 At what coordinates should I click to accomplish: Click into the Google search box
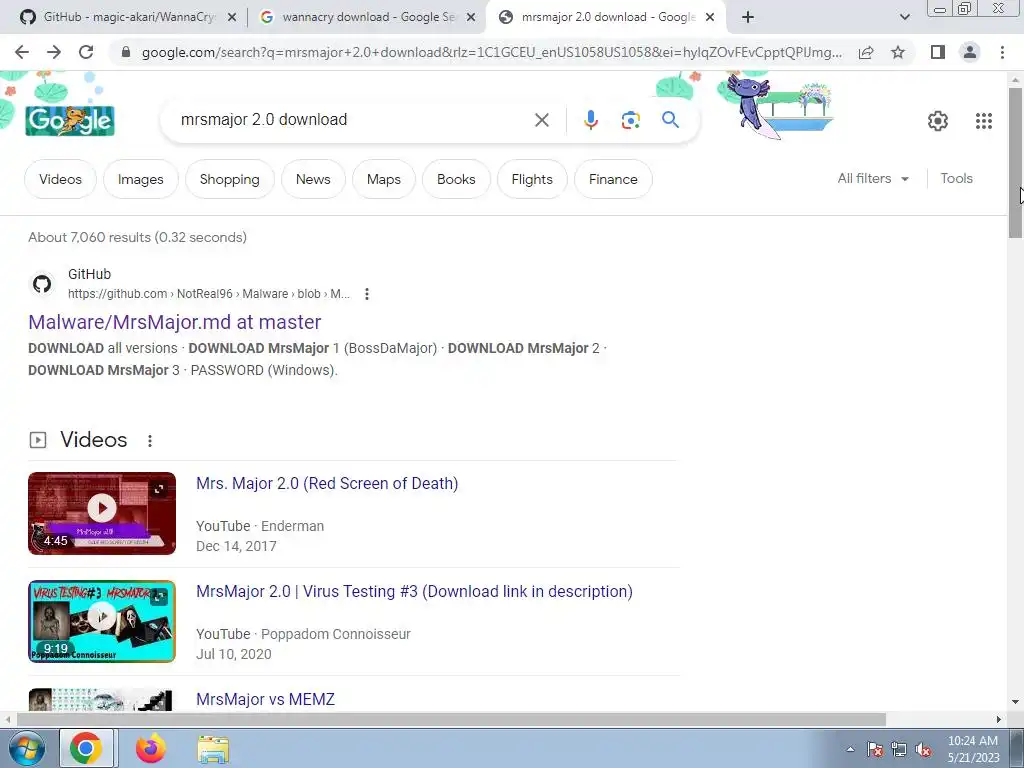353,120
